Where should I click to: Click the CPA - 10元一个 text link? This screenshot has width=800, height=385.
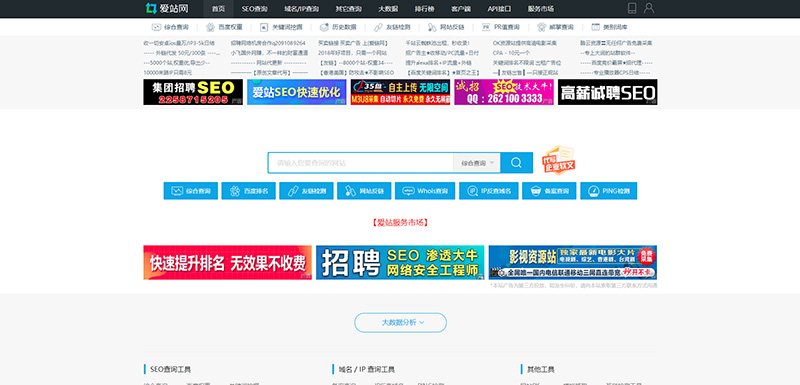(511, 53)
